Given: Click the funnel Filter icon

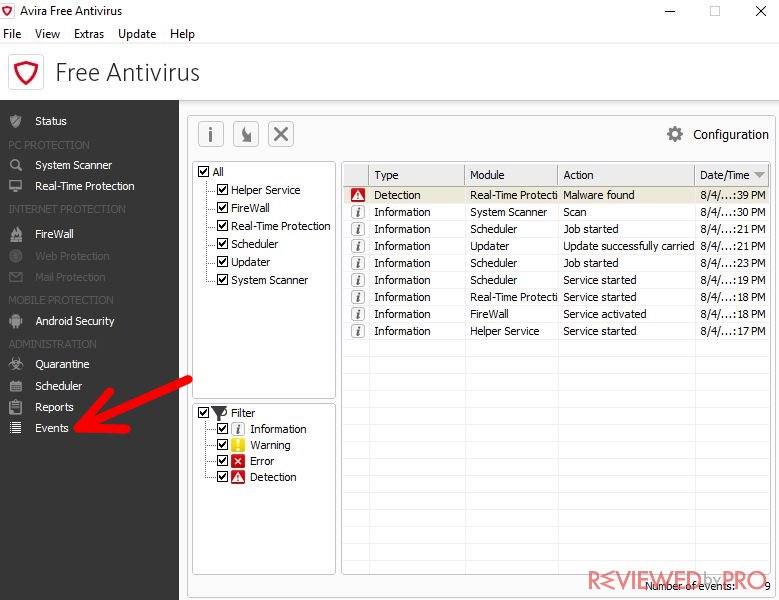Looking at the screenshot, I should [219, 413].
